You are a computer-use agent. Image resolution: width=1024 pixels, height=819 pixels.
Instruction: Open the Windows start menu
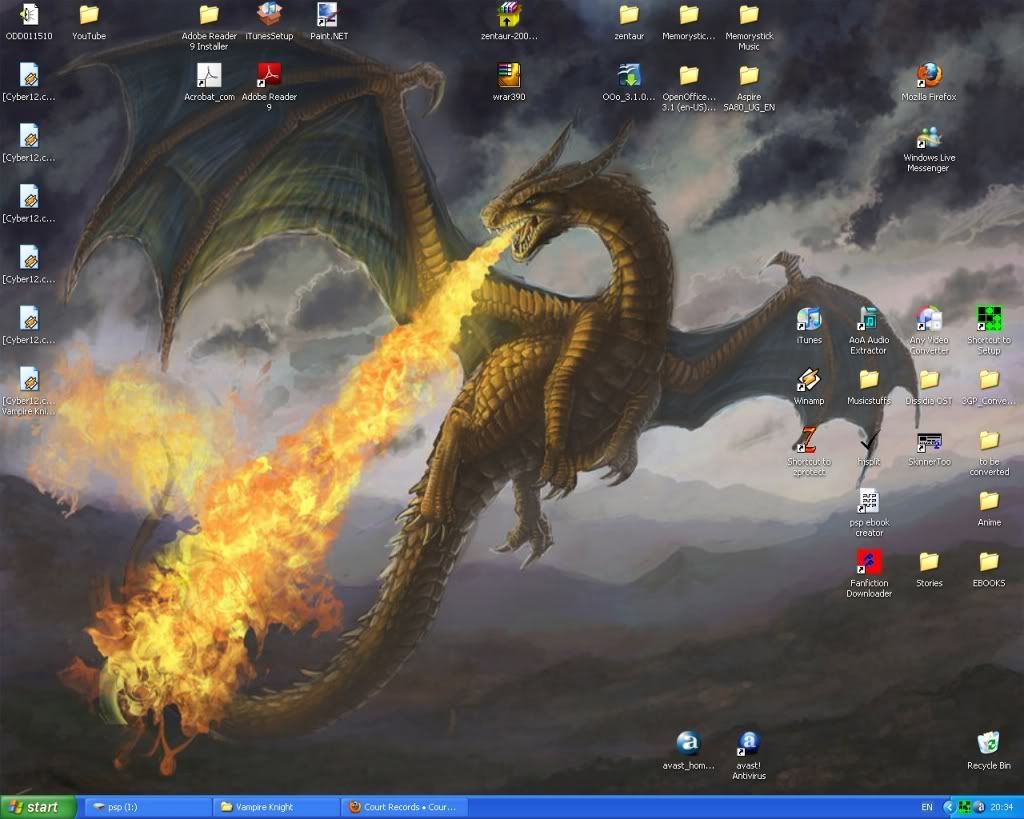[x=39, y=807]
